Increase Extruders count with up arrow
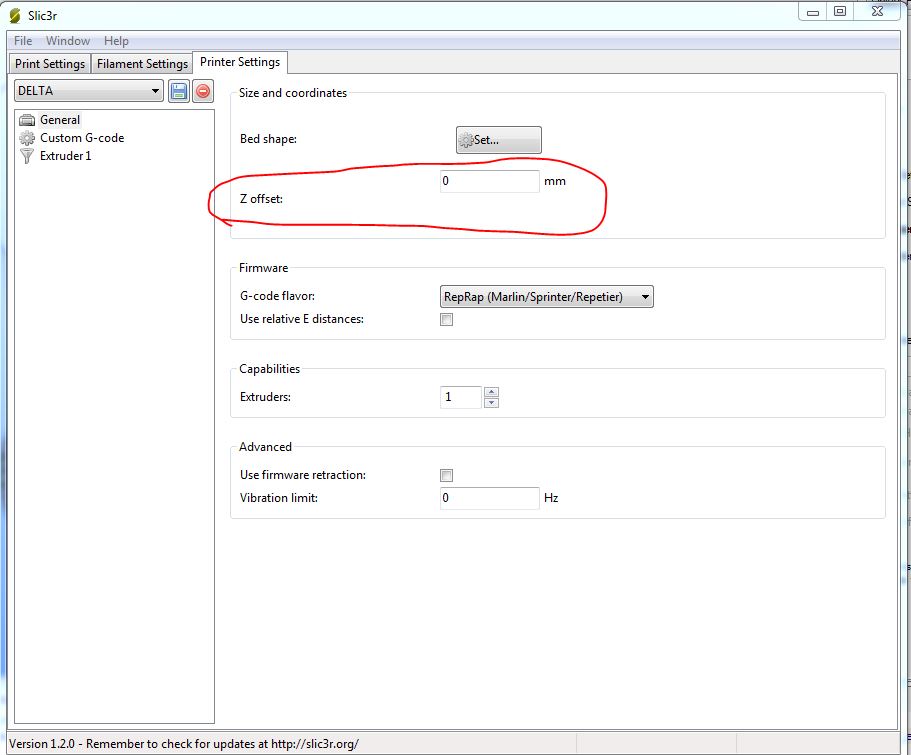This screenshot has width=911, height=755. [x=491, y=392]
